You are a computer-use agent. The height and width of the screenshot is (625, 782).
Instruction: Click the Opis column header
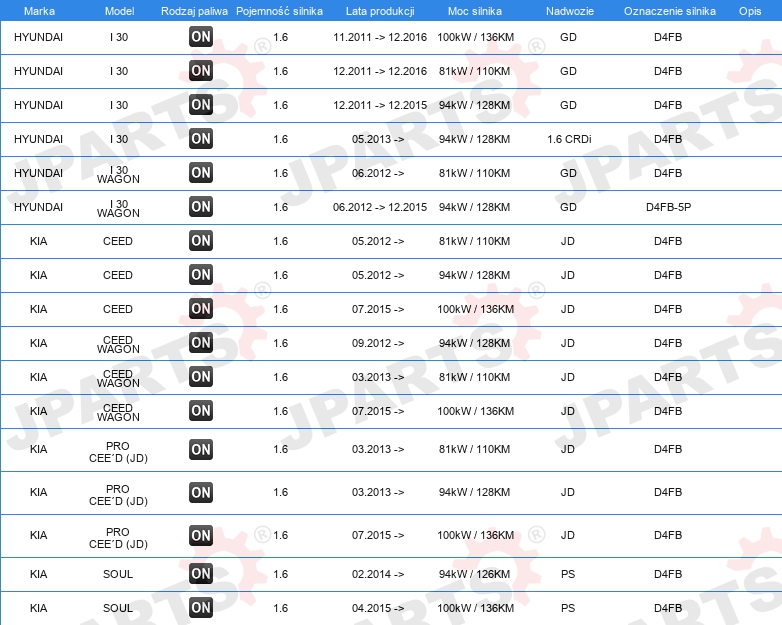(750, 11)
